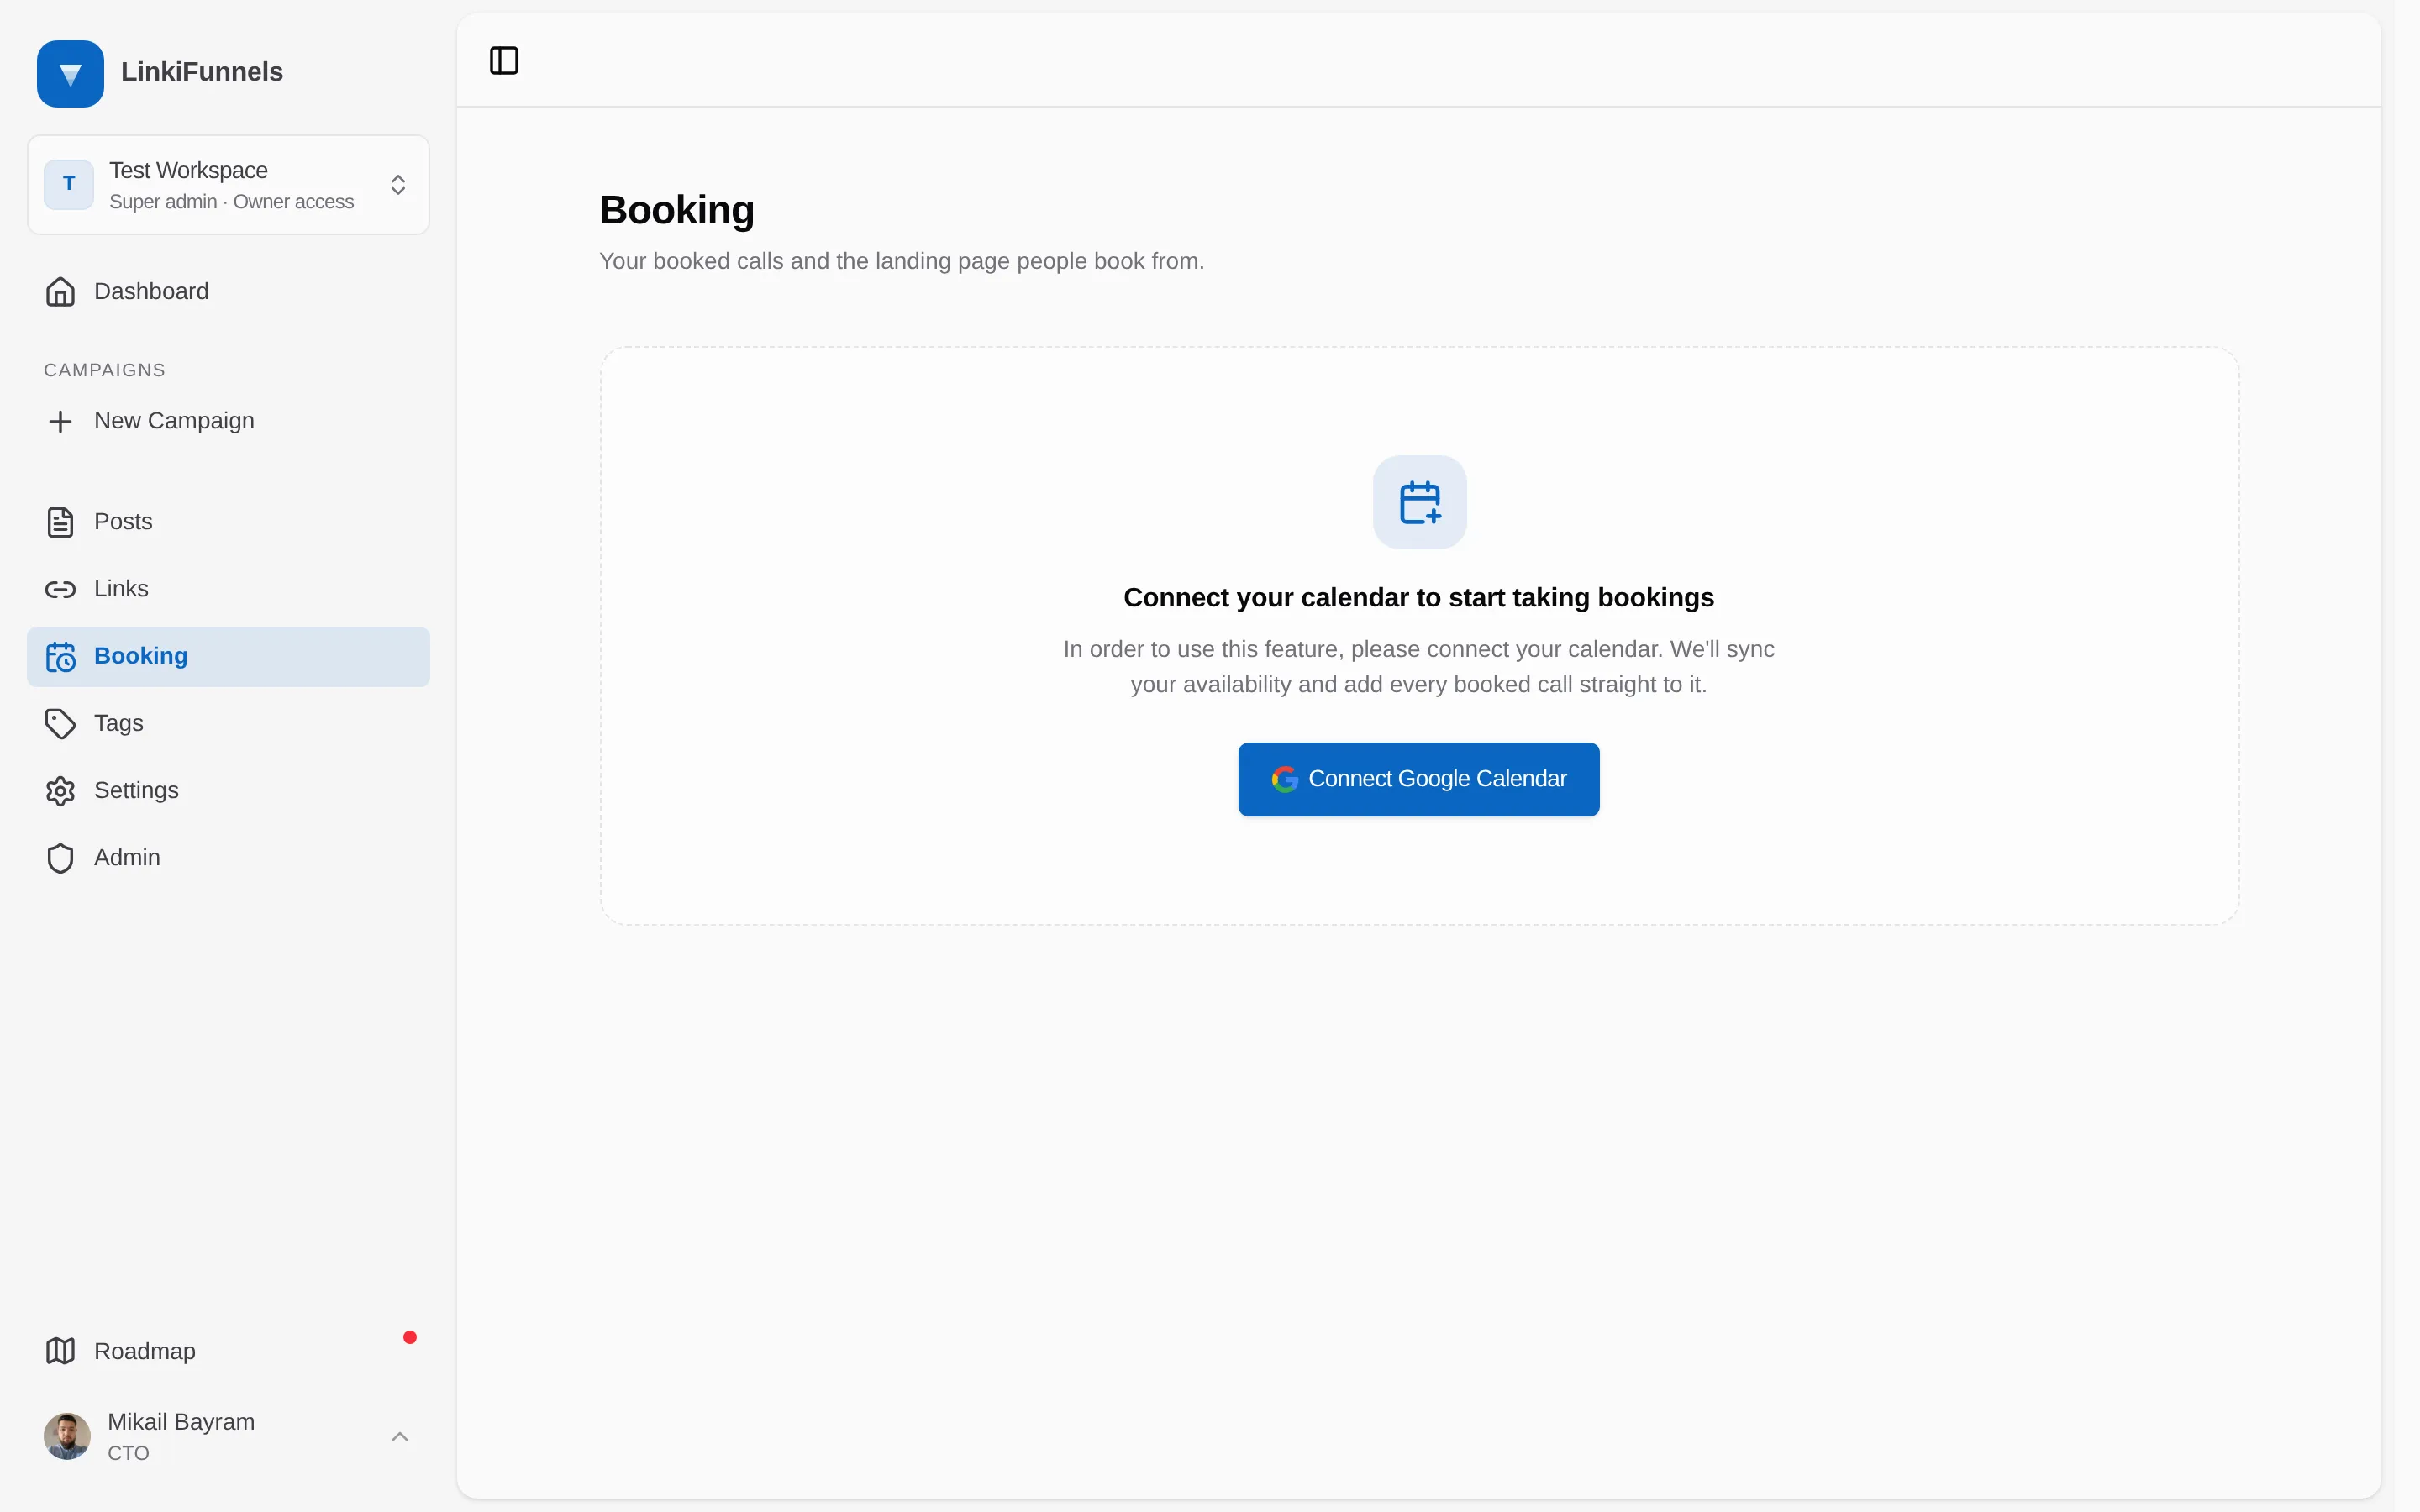Click the Settings gear icon

(60, 791)
